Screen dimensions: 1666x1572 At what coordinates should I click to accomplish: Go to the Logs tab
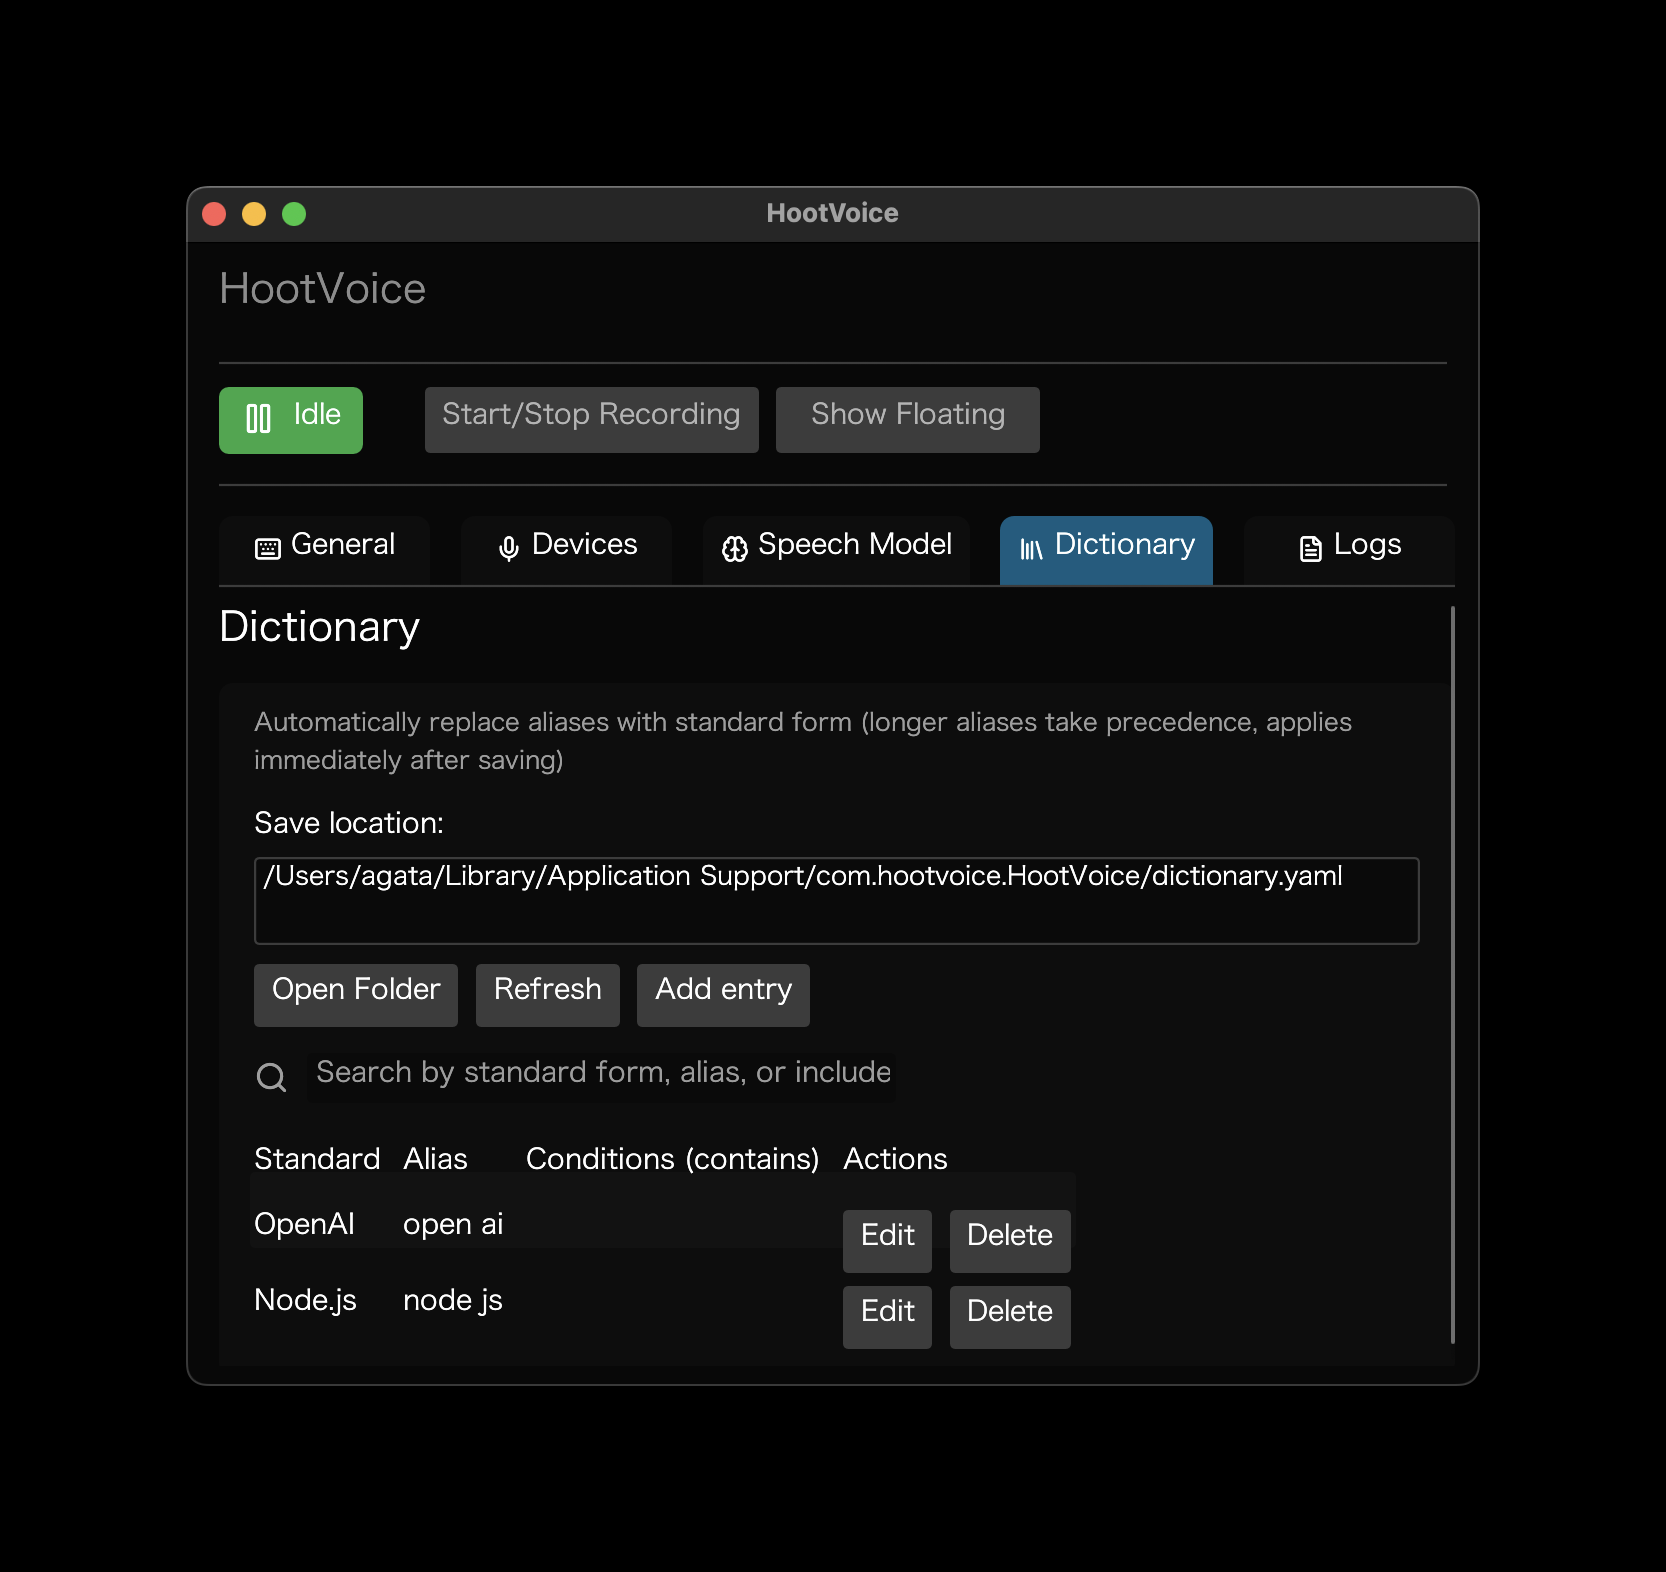(1349, 547)
